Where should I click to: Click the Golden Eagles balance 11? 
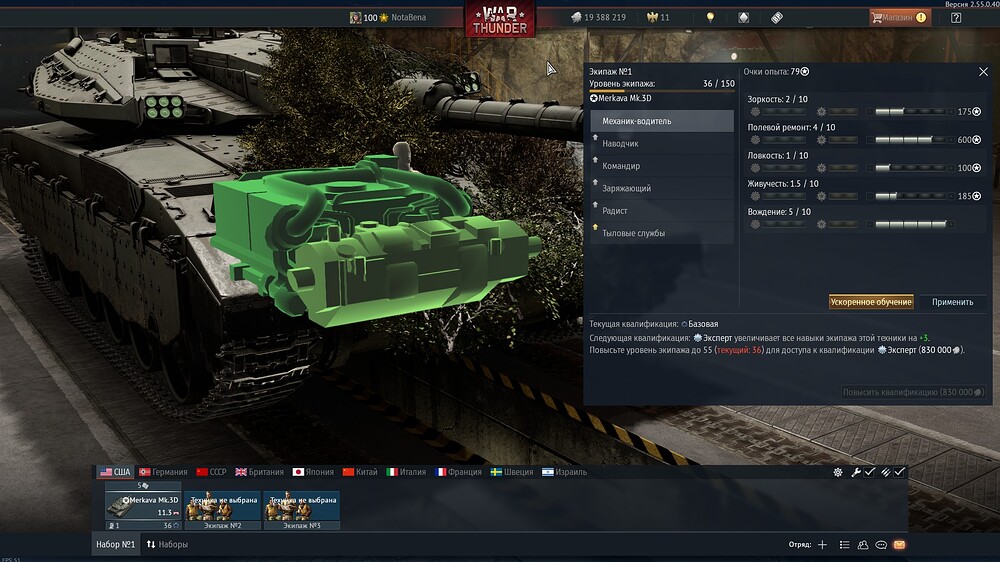(658, 18)
